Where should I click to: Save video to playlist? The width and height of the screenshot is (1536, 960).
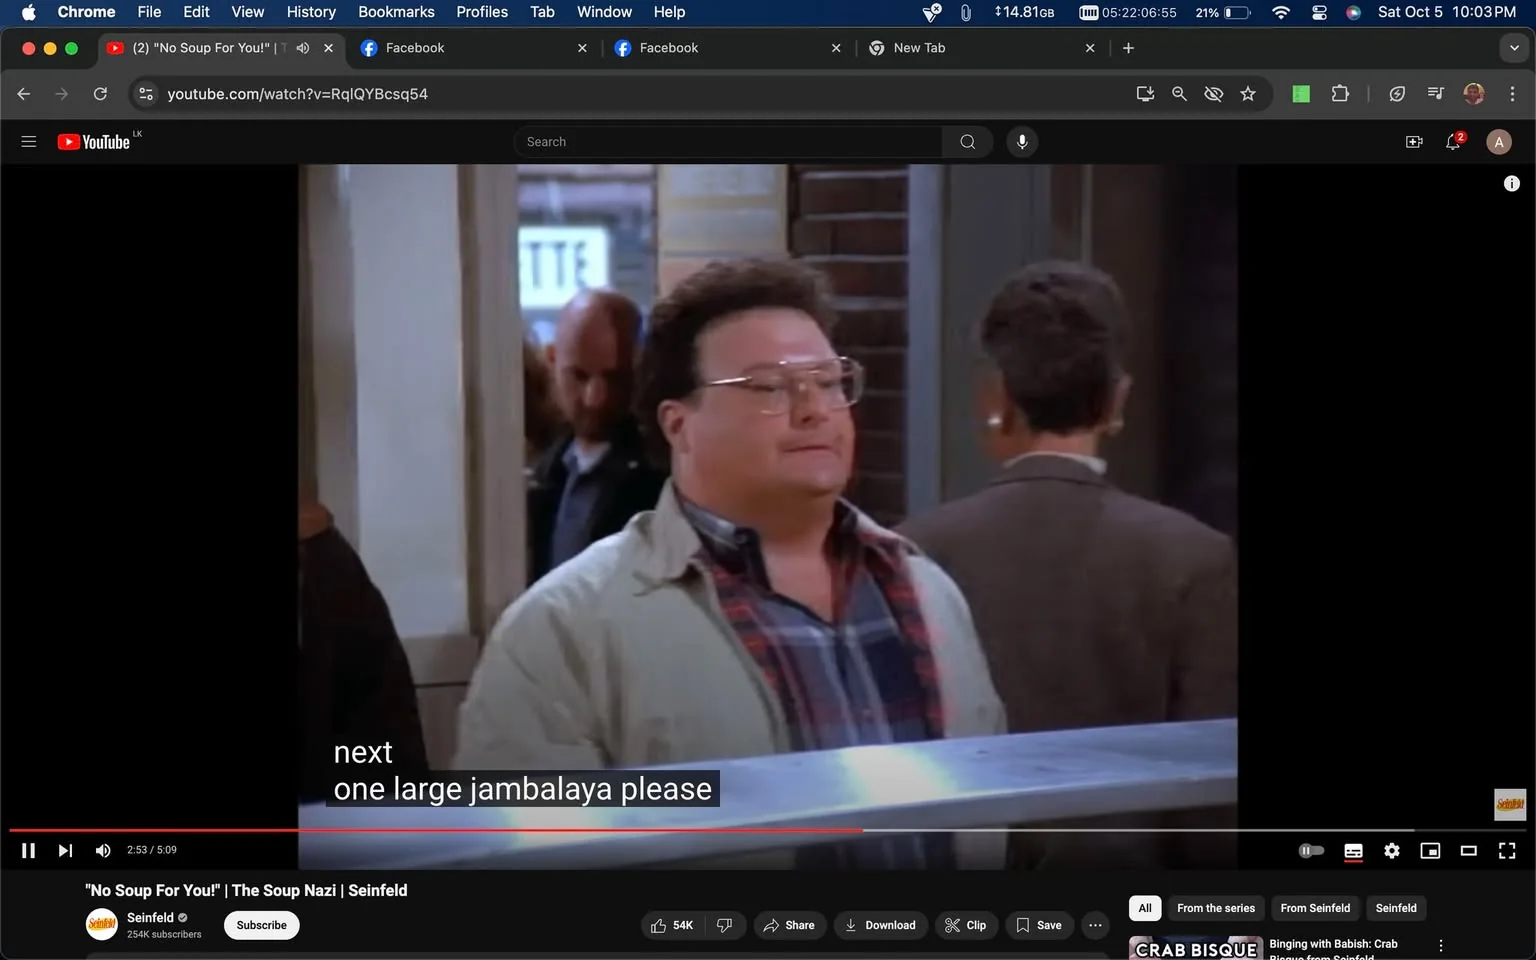tap(1039, 925)
